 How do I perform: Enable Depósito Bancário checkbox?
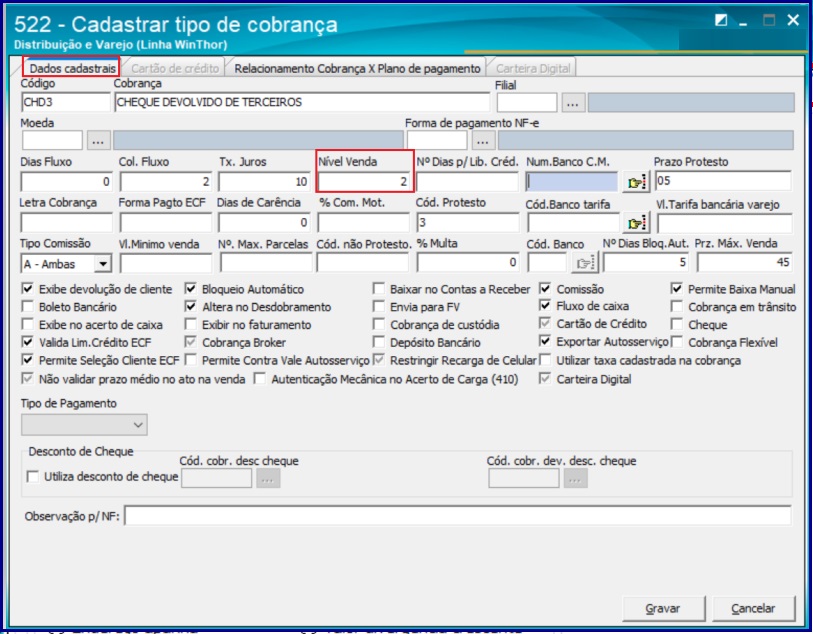tap(379, 342)
